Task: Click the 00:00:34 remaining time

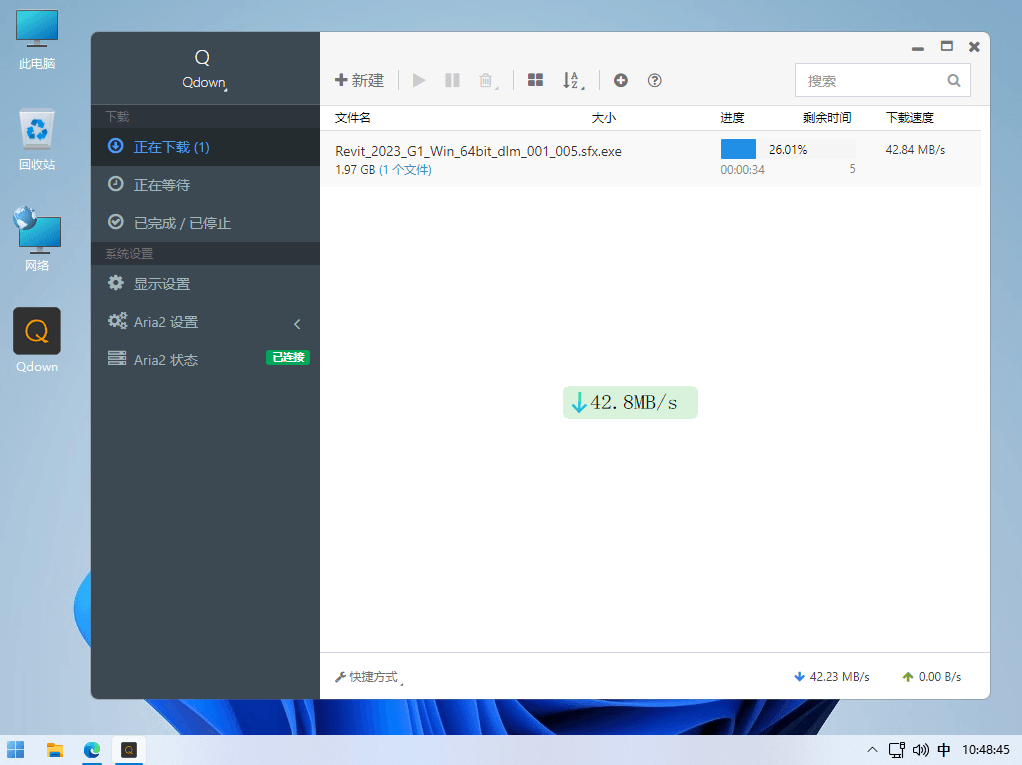Action: [x=742, y=169]
